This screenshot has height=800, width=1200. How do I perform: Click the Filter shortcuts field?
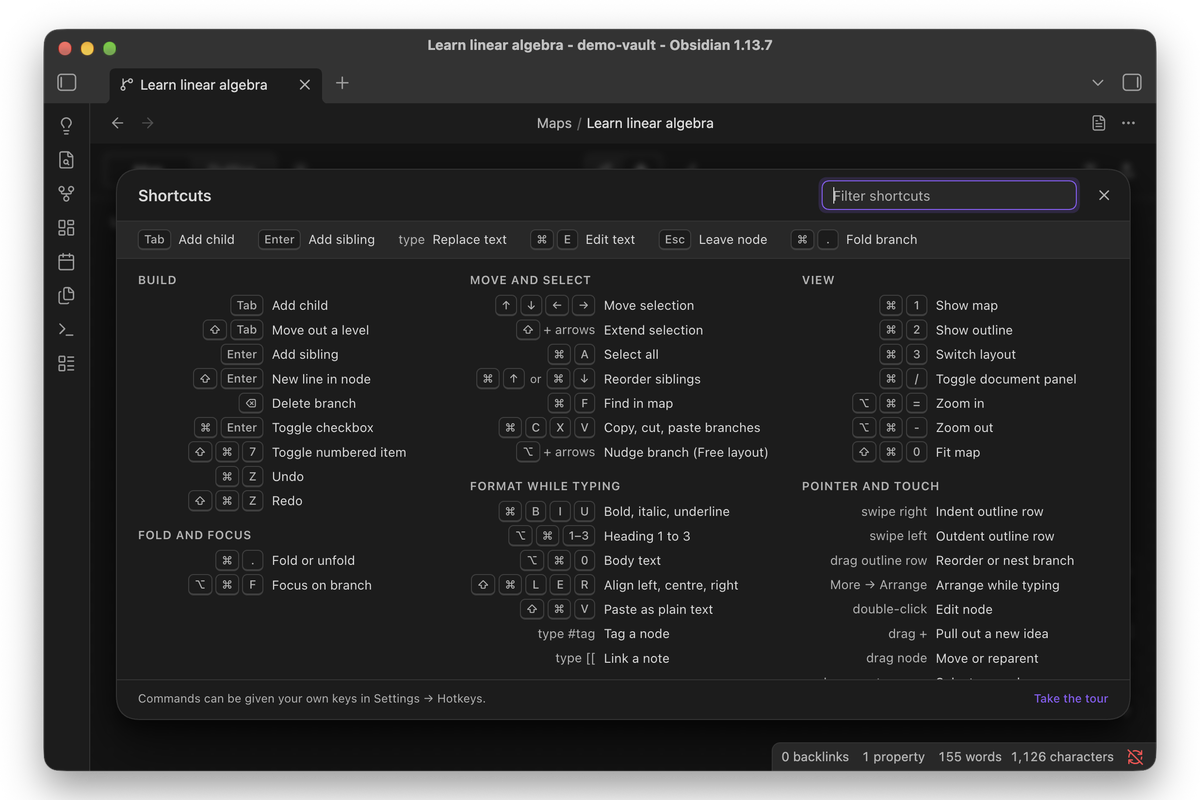coord(949,196)
